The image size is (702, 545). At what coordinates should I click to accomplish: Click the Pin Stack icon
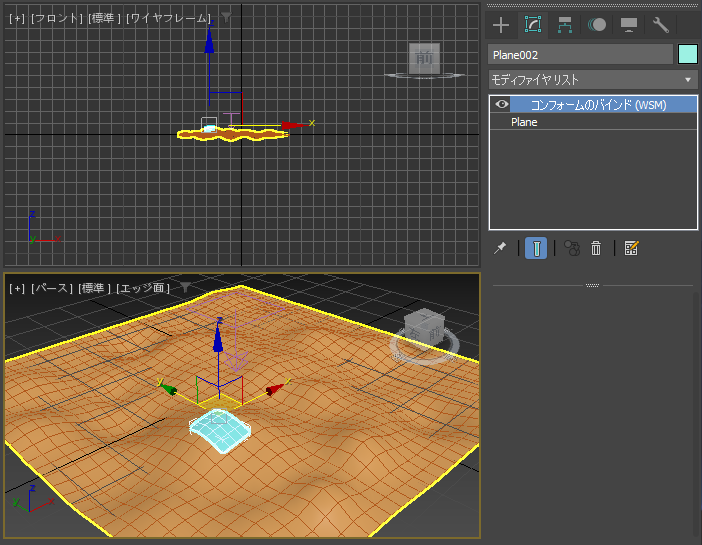[x=500, y=248]
